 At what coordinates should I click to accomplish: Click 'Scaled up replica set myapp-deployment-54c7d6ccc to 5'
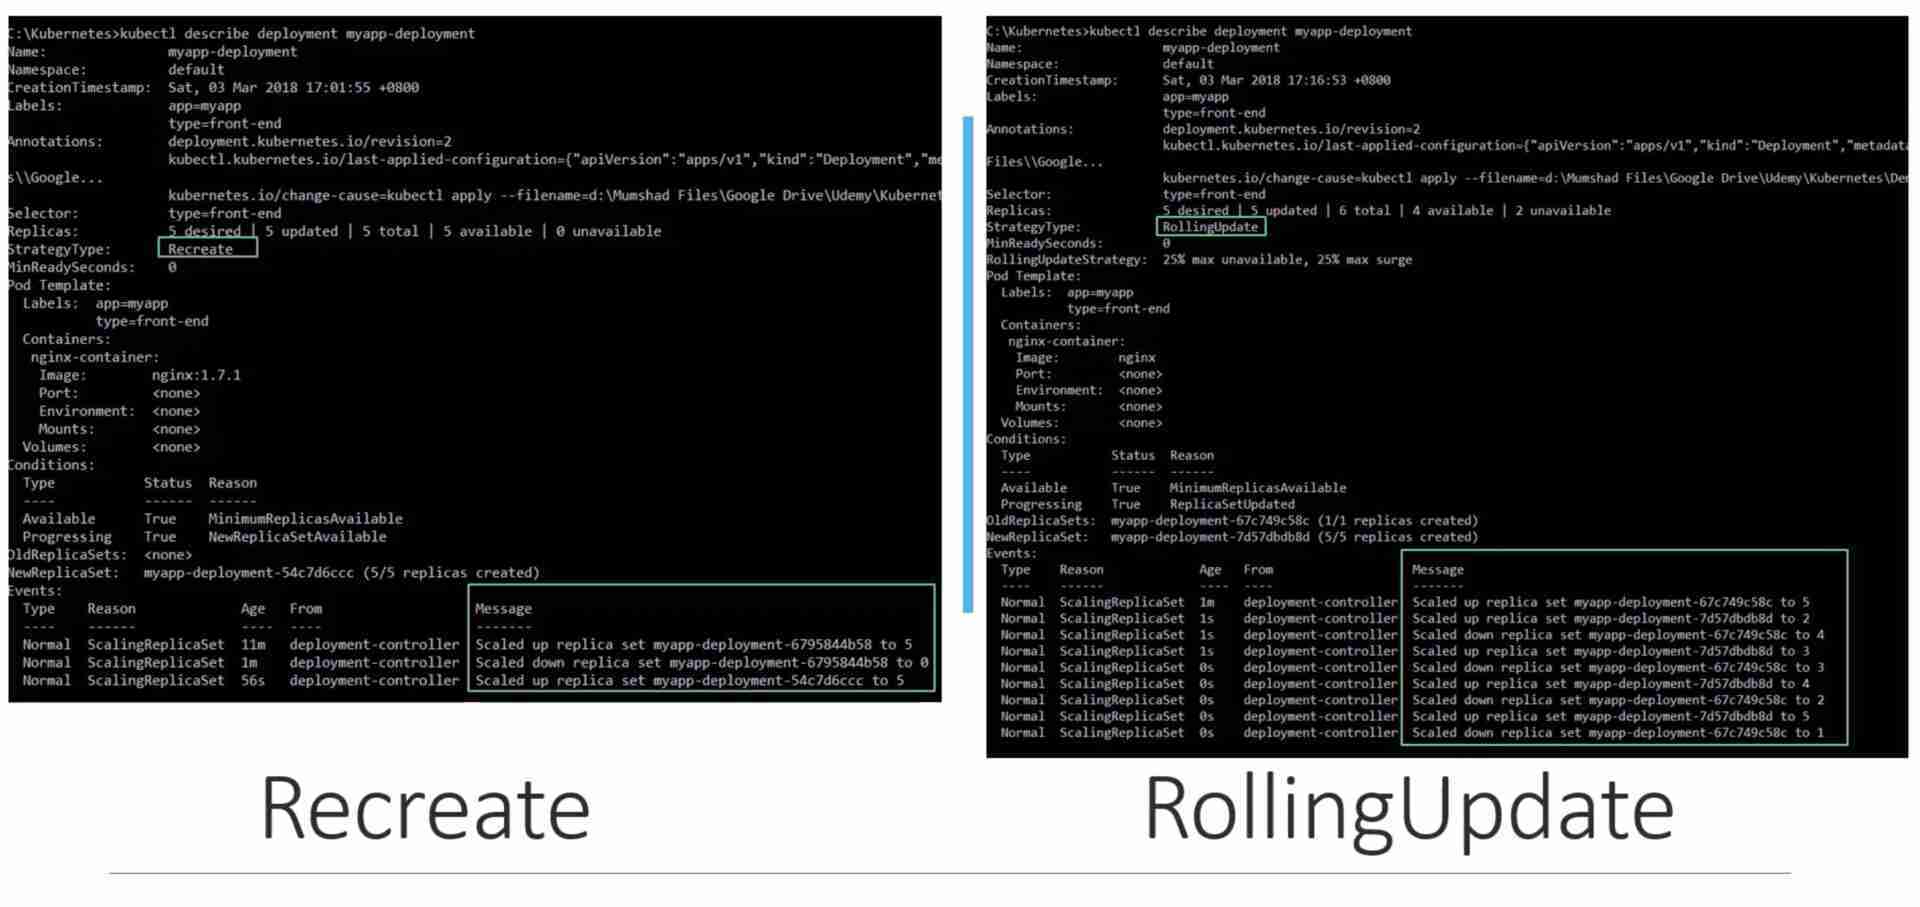690,681
